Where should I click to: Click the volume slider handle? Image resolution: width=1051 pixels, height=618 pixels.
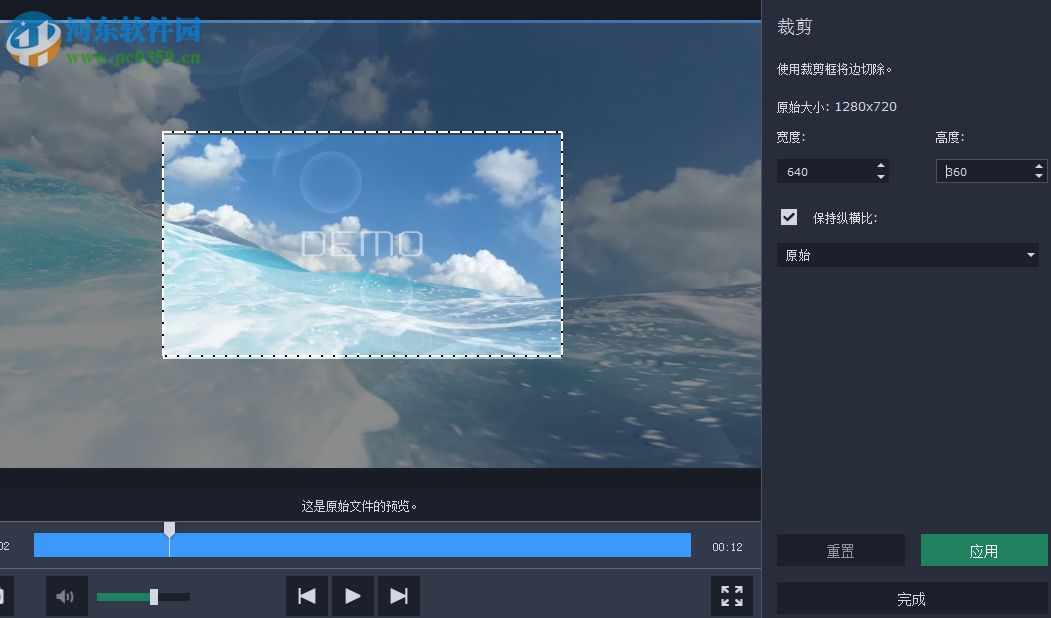coord(154,596)
